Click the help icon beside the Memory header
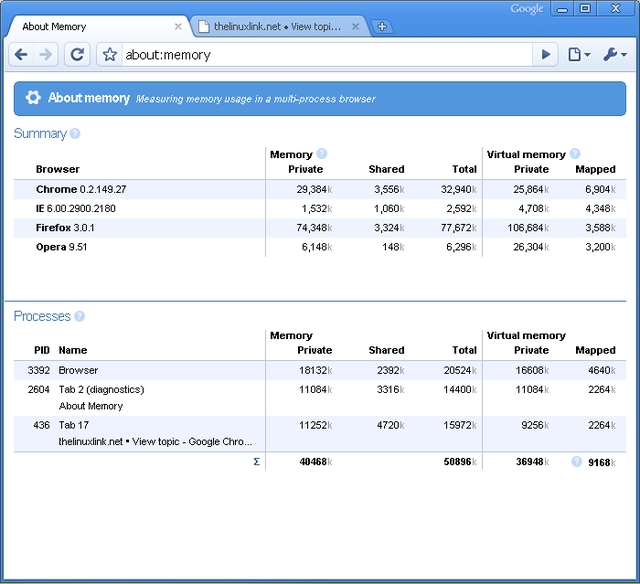 coord(322,153)
